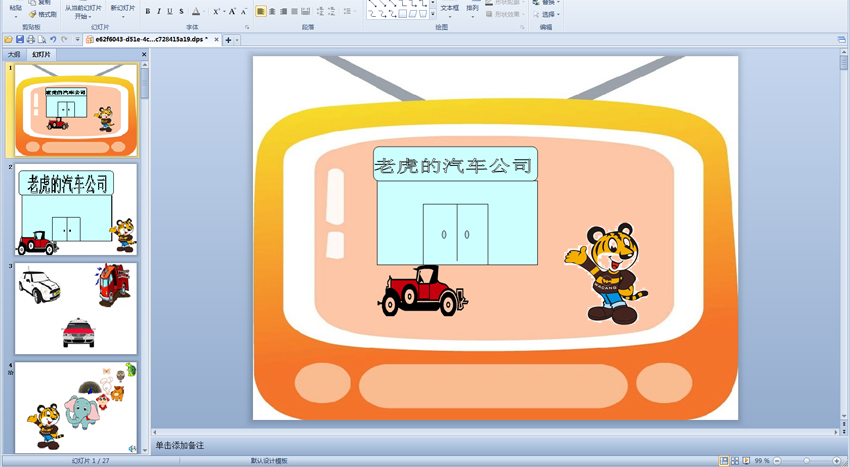Close the e62f6043 document tab
850x467 pixels.
(216, 40)
